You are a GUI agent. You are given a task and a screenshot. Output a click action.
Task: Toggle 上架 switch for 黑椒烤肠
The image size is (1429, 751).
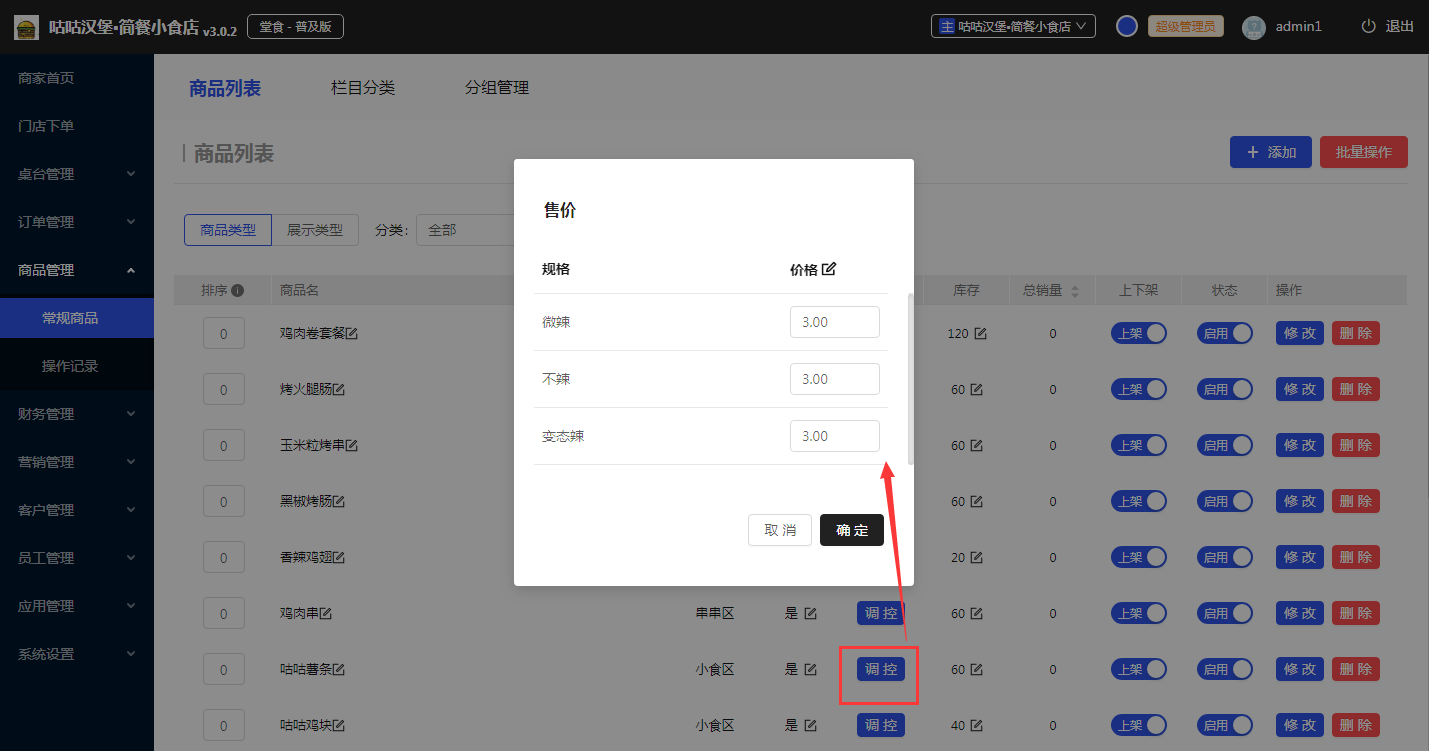pos(1139,502)
